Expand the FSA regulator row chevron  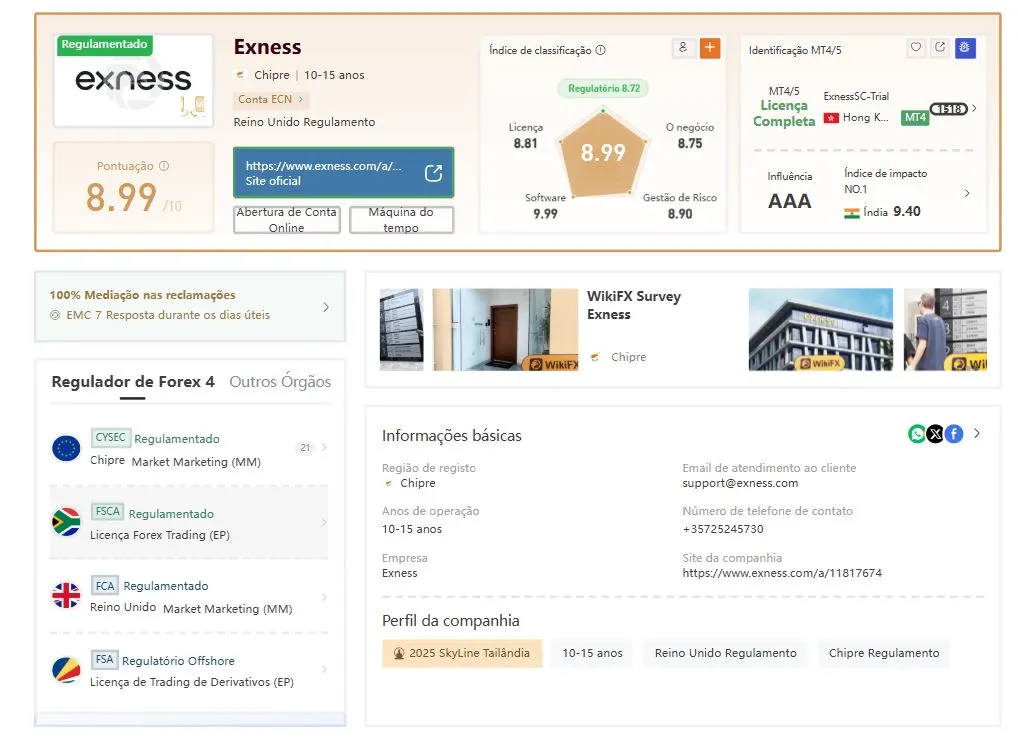(x=324, y=669)
